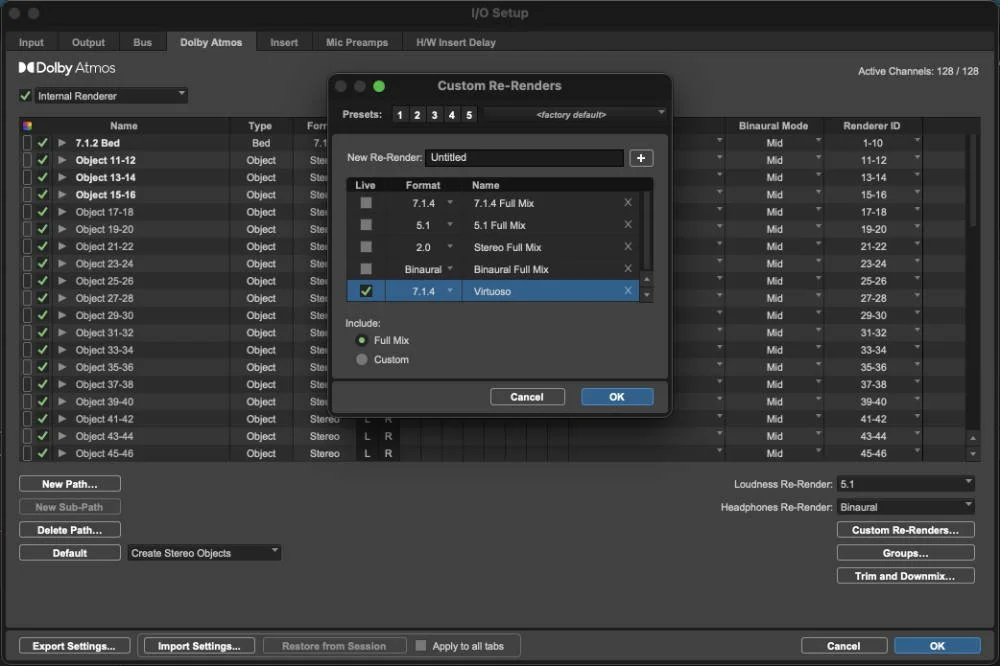Screen dimensions: 1000x666
Task: Click Export Settings button
Action: (x=74, y=646)
